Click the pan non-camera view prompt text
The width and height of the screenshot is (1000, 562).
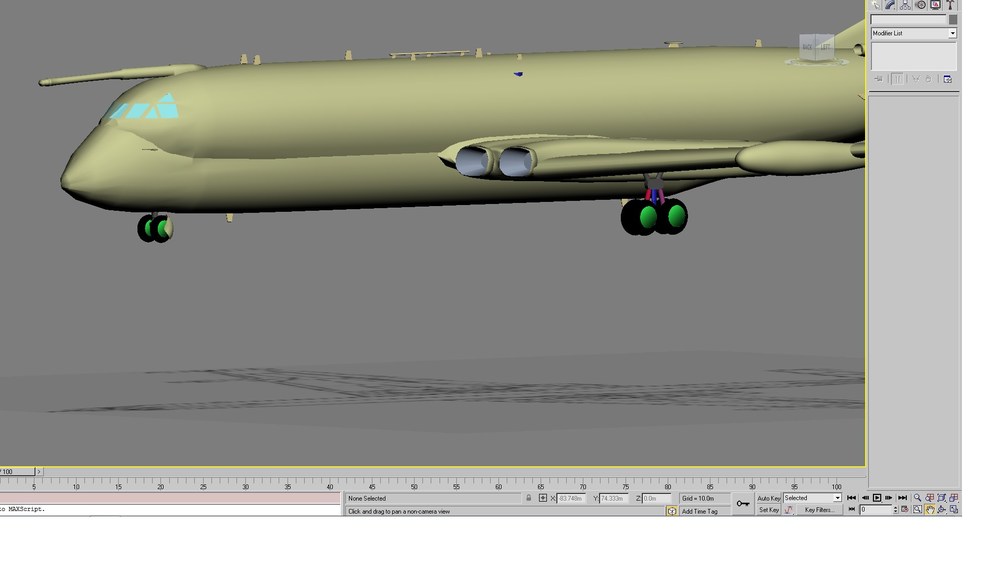coord(399,512)
